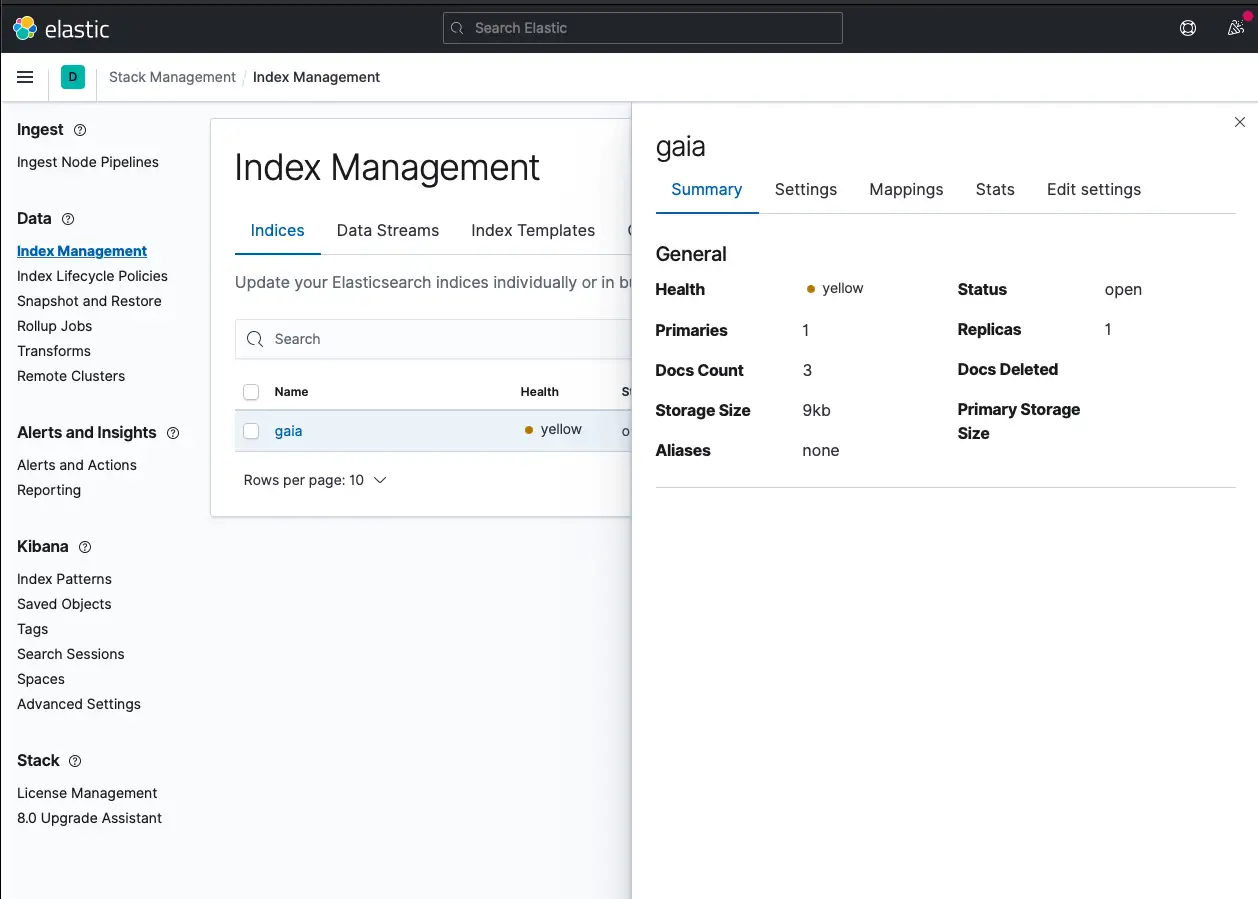Screen dimensions: 1258x899
Task: Open Transforms page
Action: click(x=54, y=351)
